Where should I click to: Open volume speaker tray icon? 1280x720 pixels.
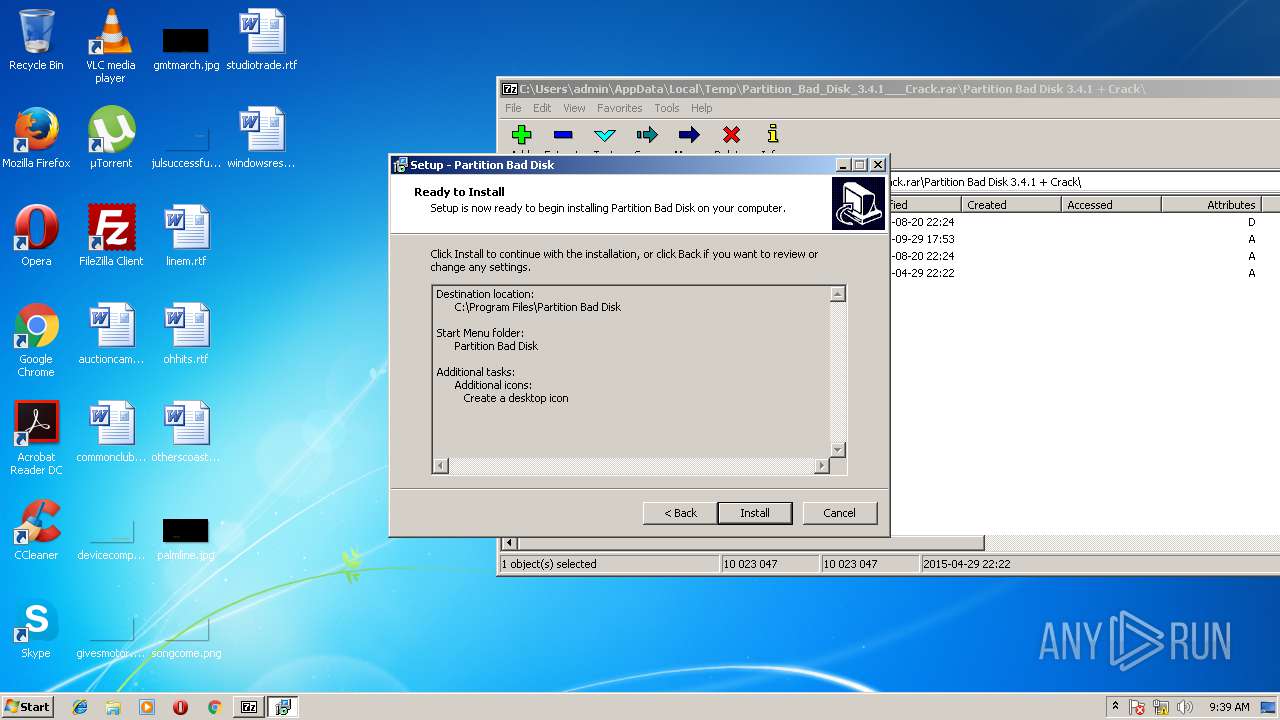[1185, 707]
